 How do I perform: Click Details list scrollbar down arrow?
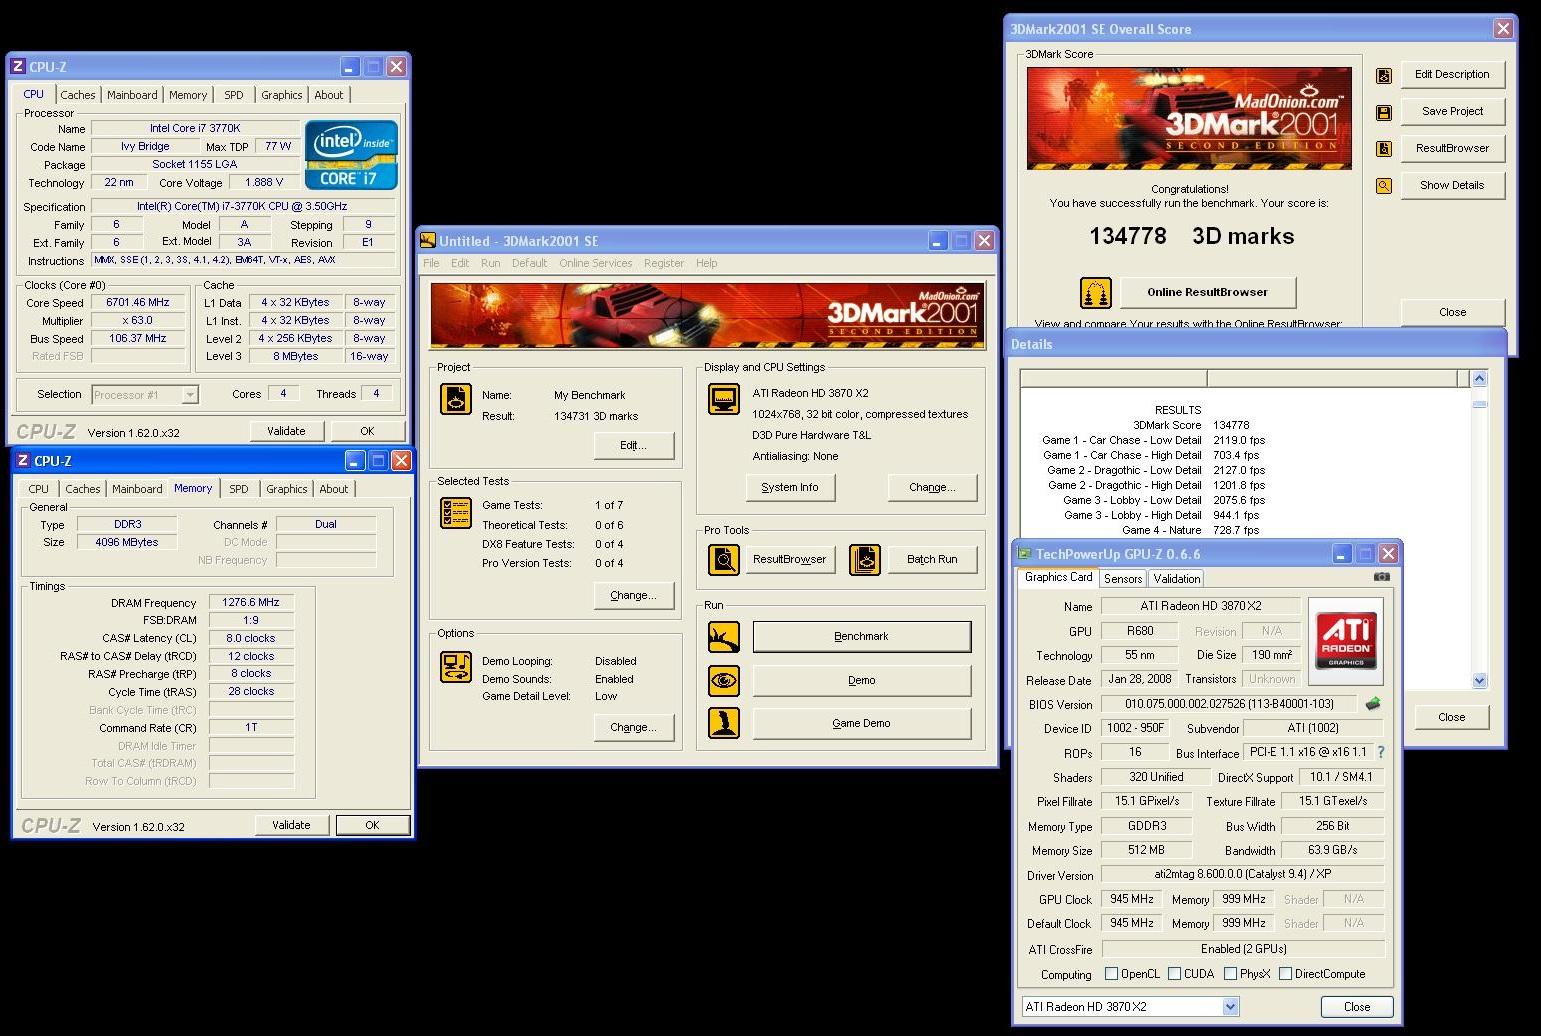[1480, 680]
